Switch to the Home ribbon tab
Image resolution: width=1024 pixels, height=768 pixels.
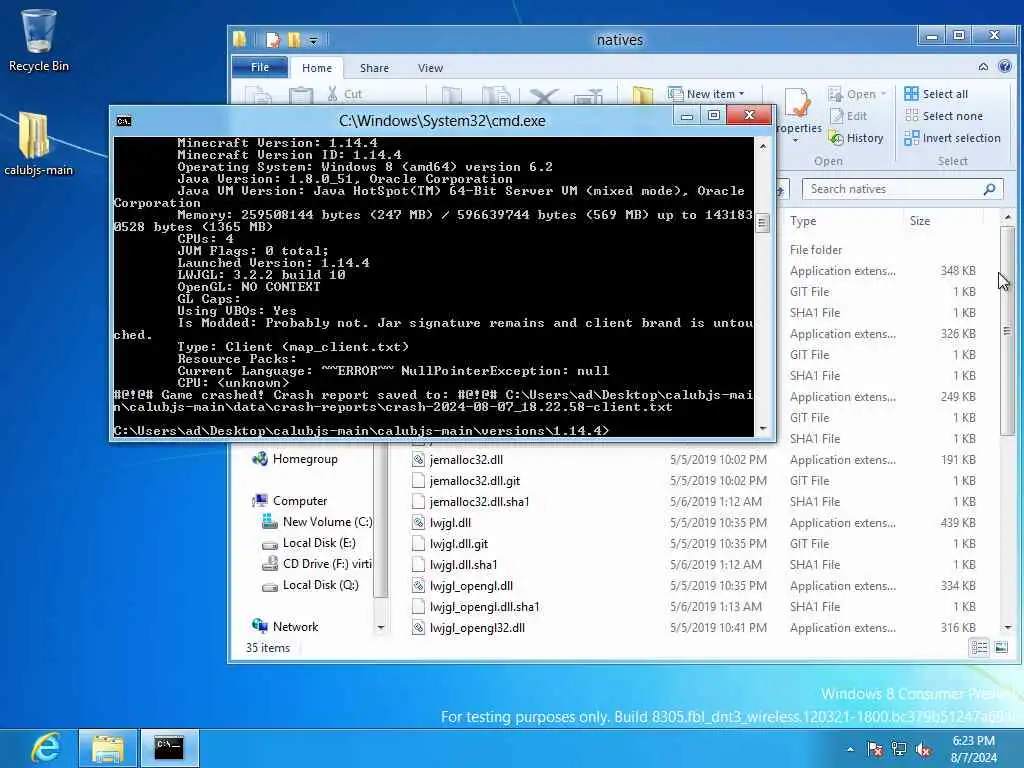[317, 67]
